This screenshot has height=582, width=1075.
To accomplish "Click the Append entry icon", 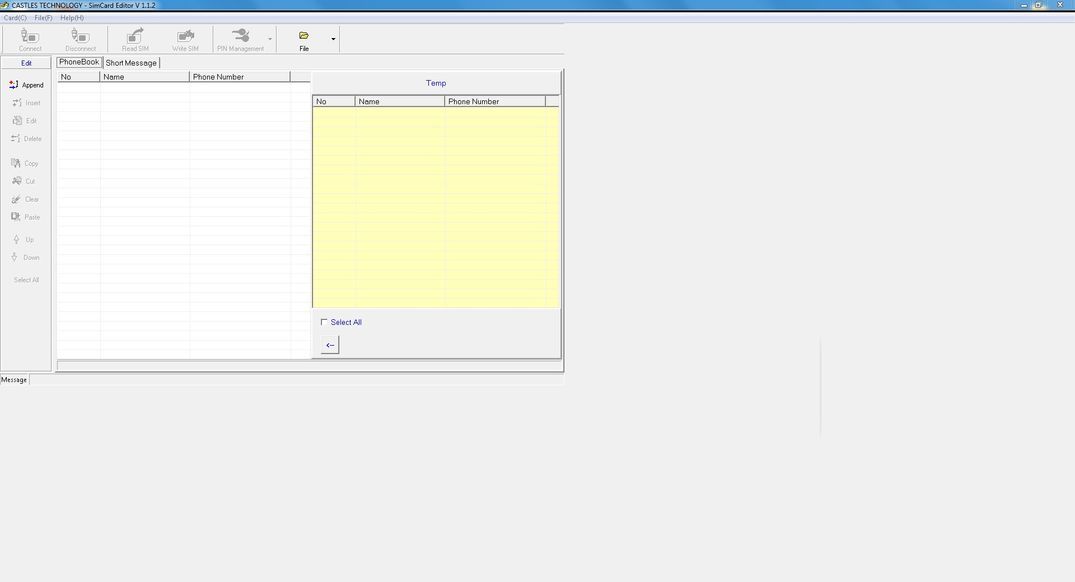I will [x=25, y=84].
